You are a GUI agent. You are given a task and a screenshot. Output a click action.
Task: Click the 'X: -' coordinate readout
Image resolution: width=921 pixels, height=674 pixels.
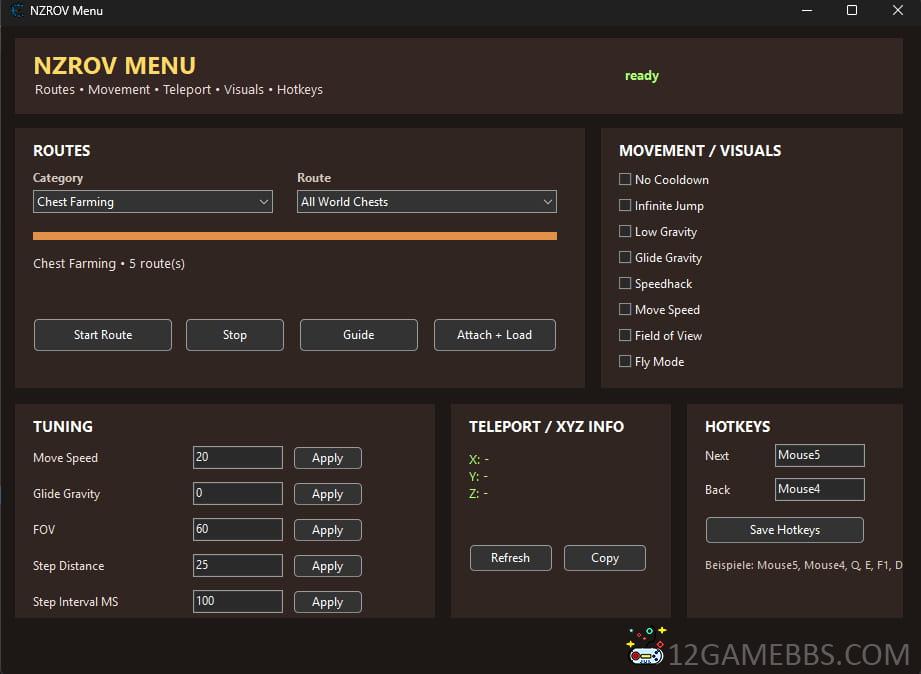point(479,460)
